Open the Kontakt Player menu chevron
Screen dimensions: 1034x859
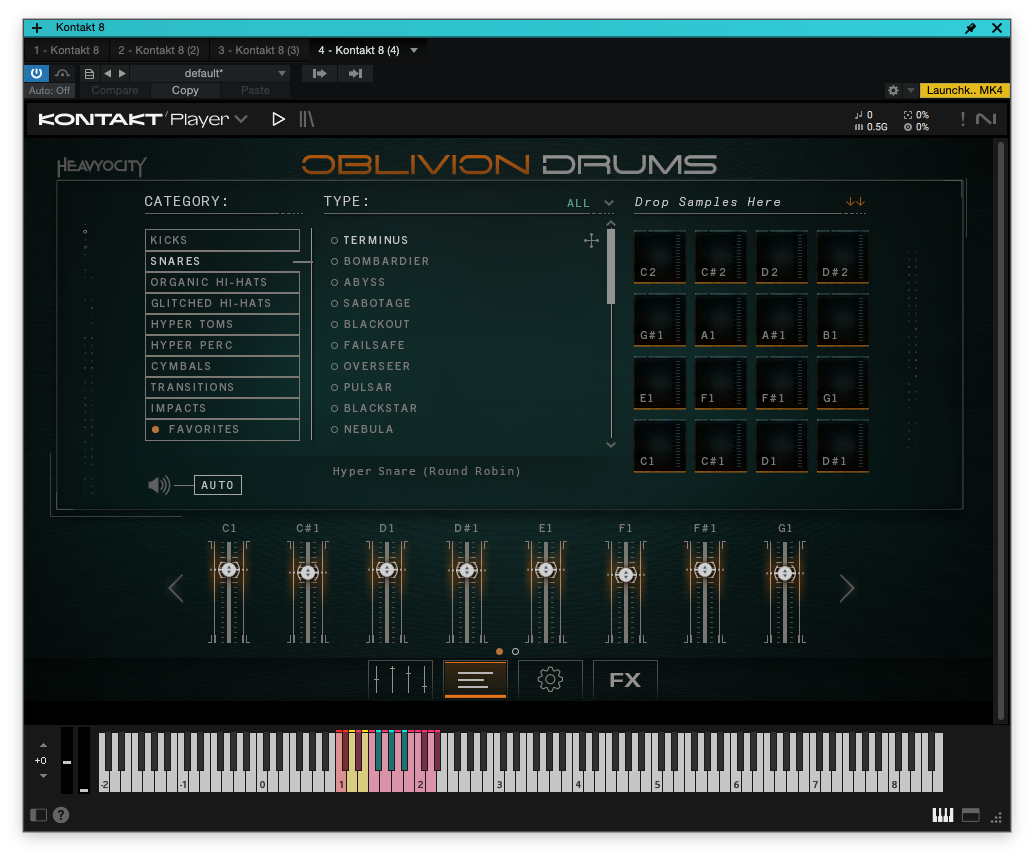(241, 119)
